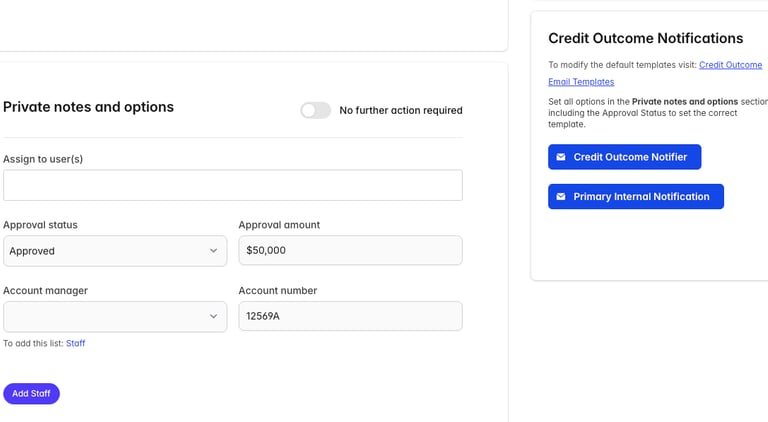The height and width of the screenshot is (422, 768).
Task: Toggle the No further action required switch
Action: pyautogui.click(x=315, y=110)
